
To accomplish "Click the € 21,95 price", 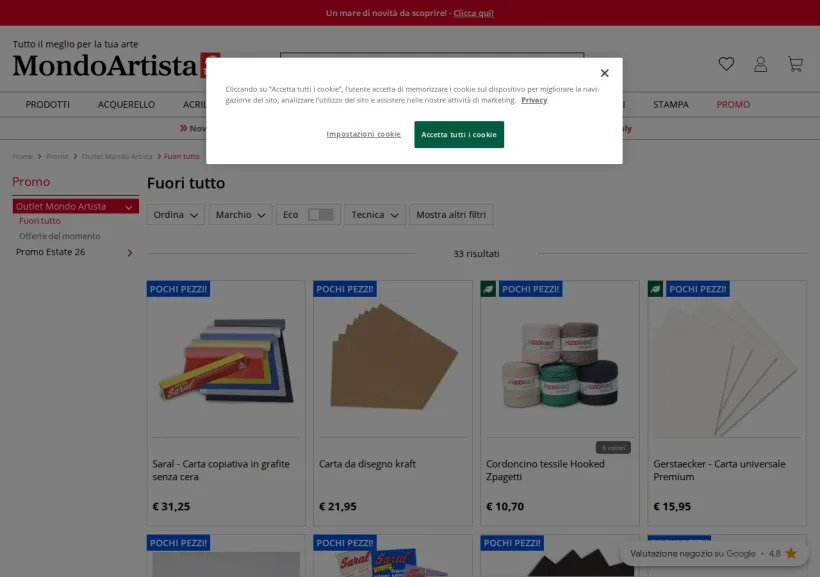I will [x=338, y=506].
